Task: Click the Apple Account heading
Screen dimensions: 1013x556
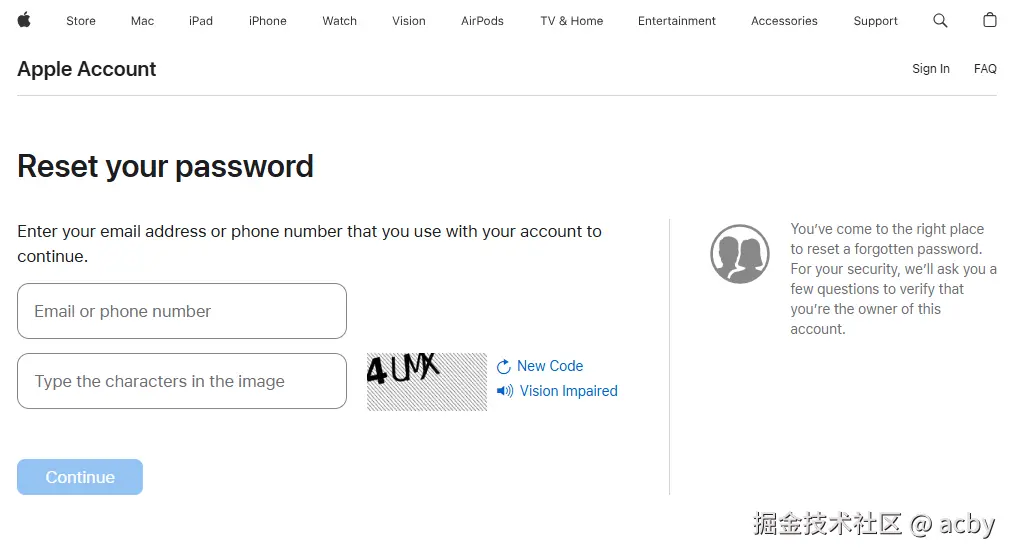Action: pyautogui.click(x=87, y=69)
